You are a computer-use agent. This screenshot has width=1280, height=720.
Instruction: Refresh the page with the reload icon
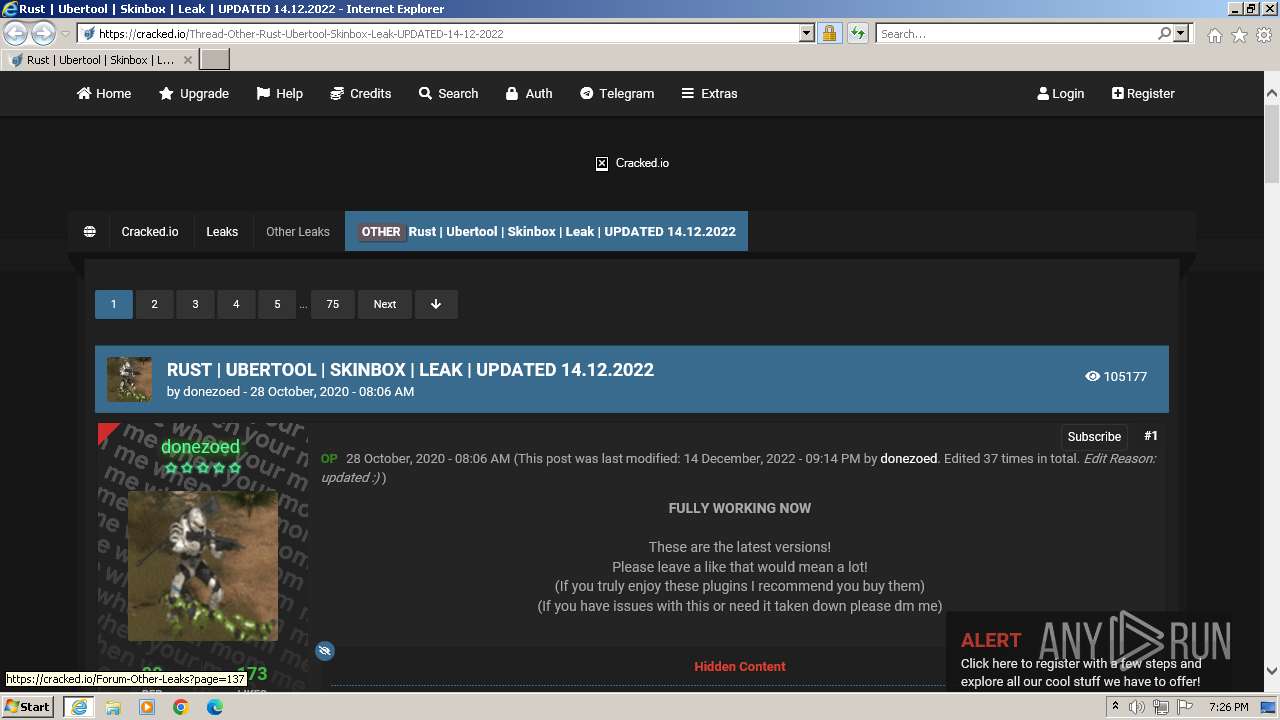(857, 33)
